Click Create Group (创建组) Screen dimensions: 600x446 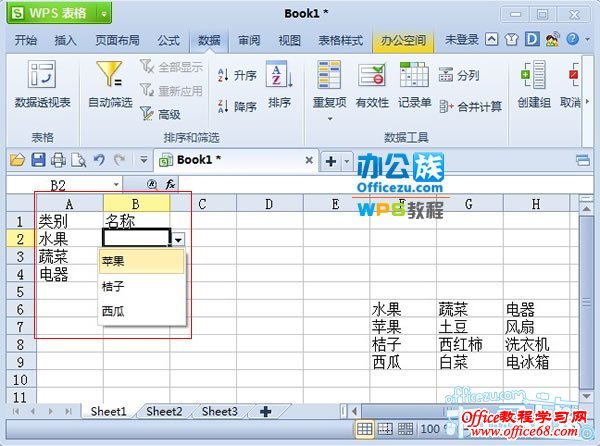coord(534,85)
